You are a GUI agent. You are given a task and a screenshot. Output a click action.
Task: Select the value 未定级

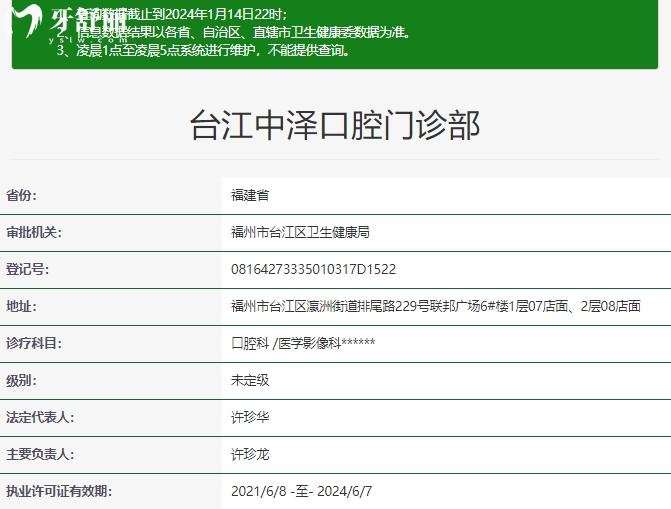250,380
